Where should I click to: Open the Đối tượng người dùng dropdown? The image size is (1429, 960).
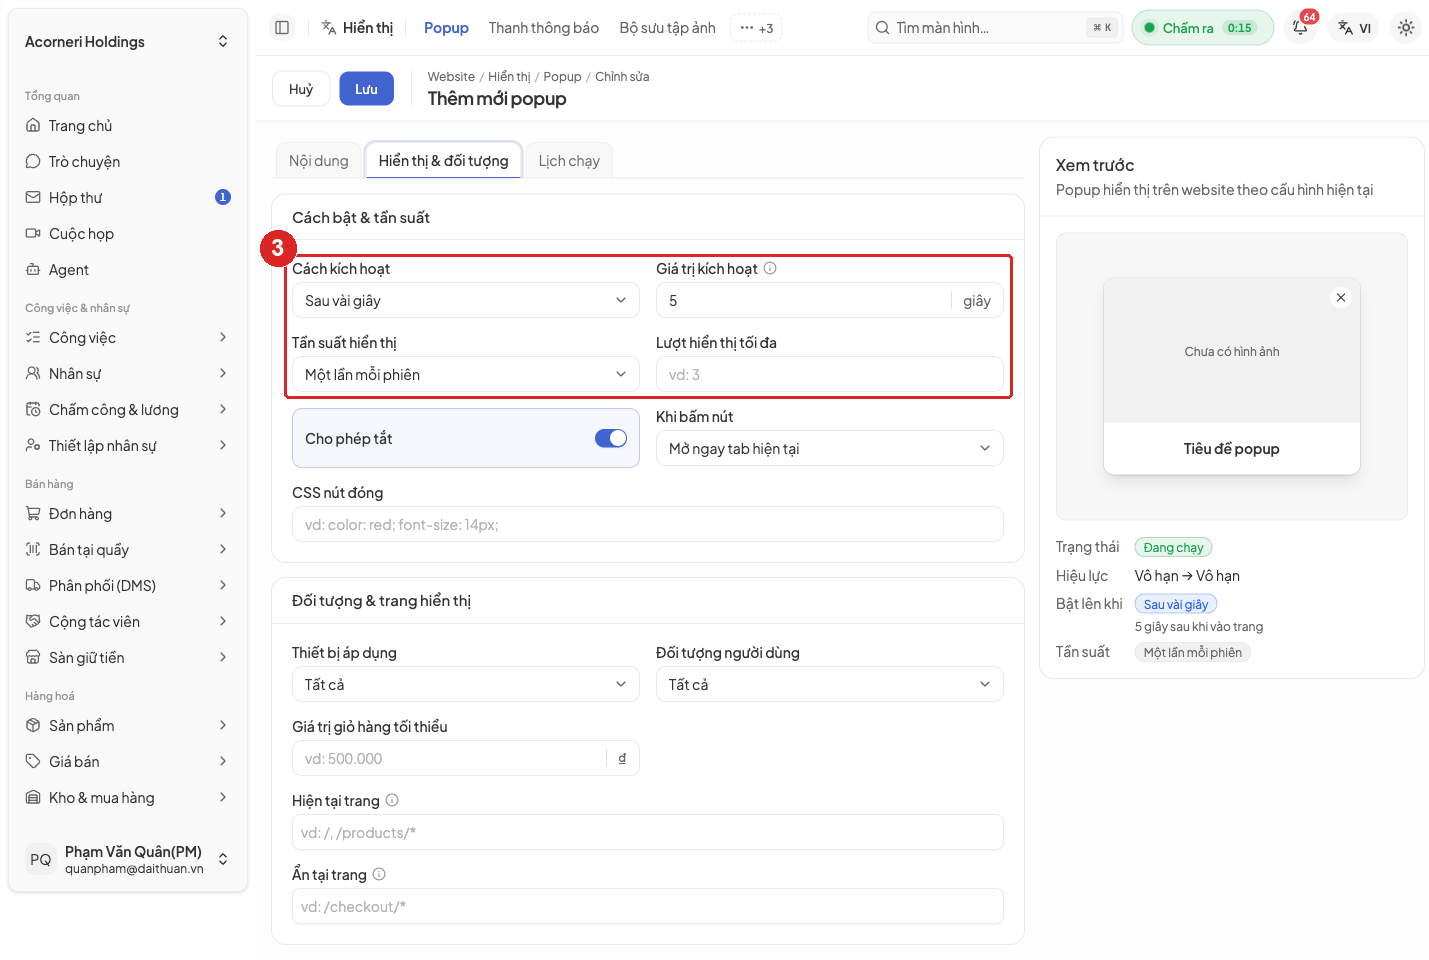pos(830,685)
